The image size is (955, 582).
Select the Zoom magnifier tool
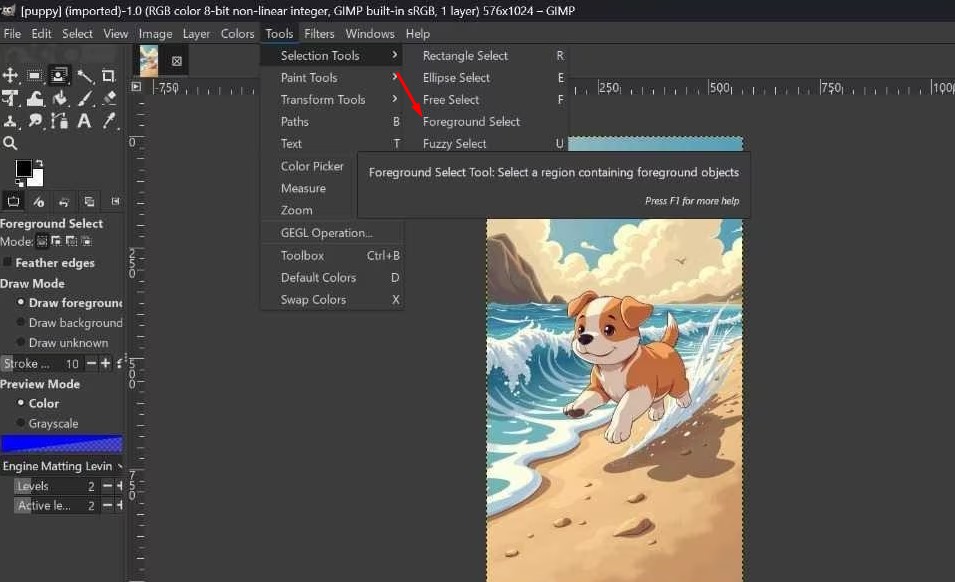click(10, 144)
